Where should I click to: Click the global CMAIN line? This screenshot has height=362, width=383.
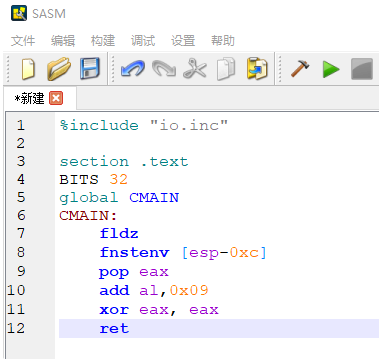click(x=119, y=198)
